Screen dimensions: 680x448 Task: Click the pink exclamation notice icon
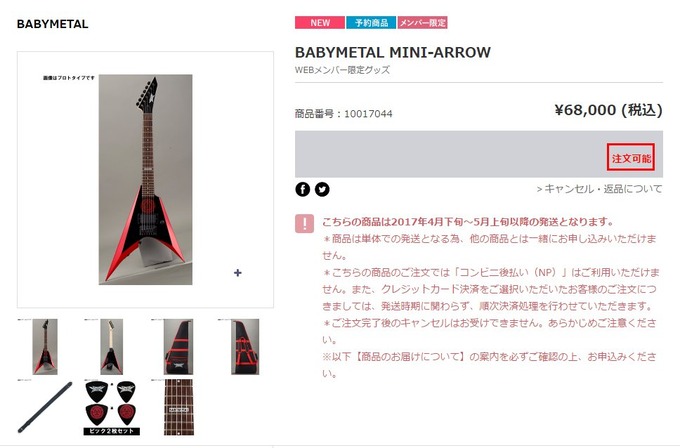(304, 223)
